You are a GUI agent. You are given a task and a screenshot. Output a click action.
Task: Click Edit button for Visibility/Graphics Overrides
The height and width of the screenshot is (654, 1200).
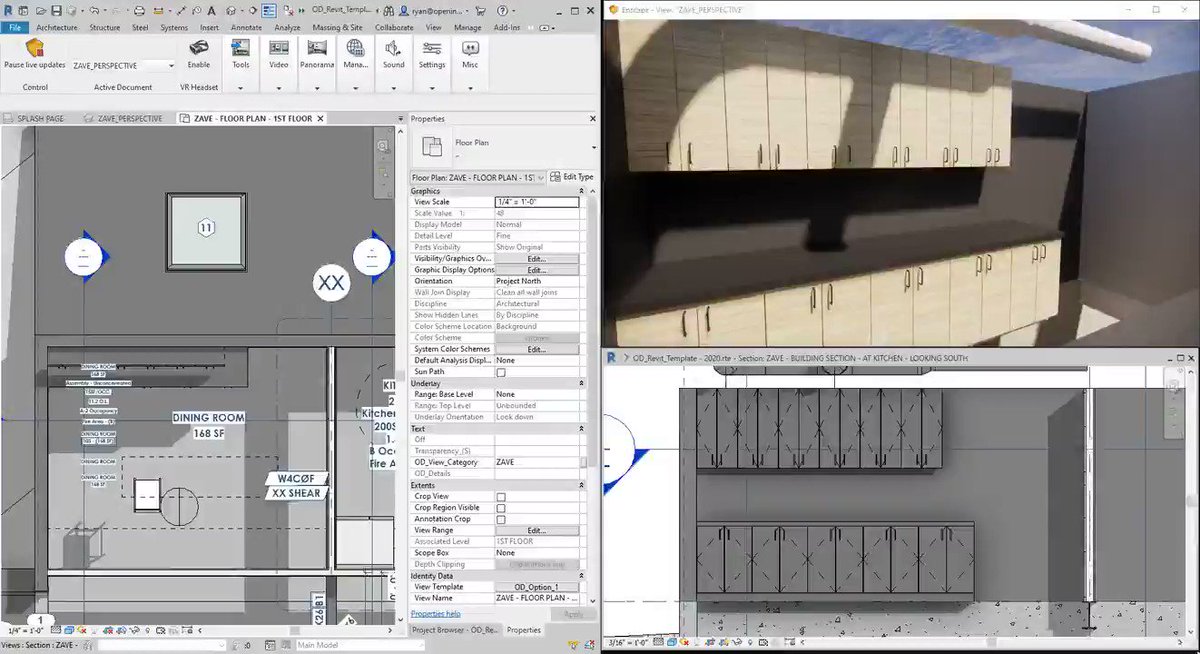click(537, 259)
